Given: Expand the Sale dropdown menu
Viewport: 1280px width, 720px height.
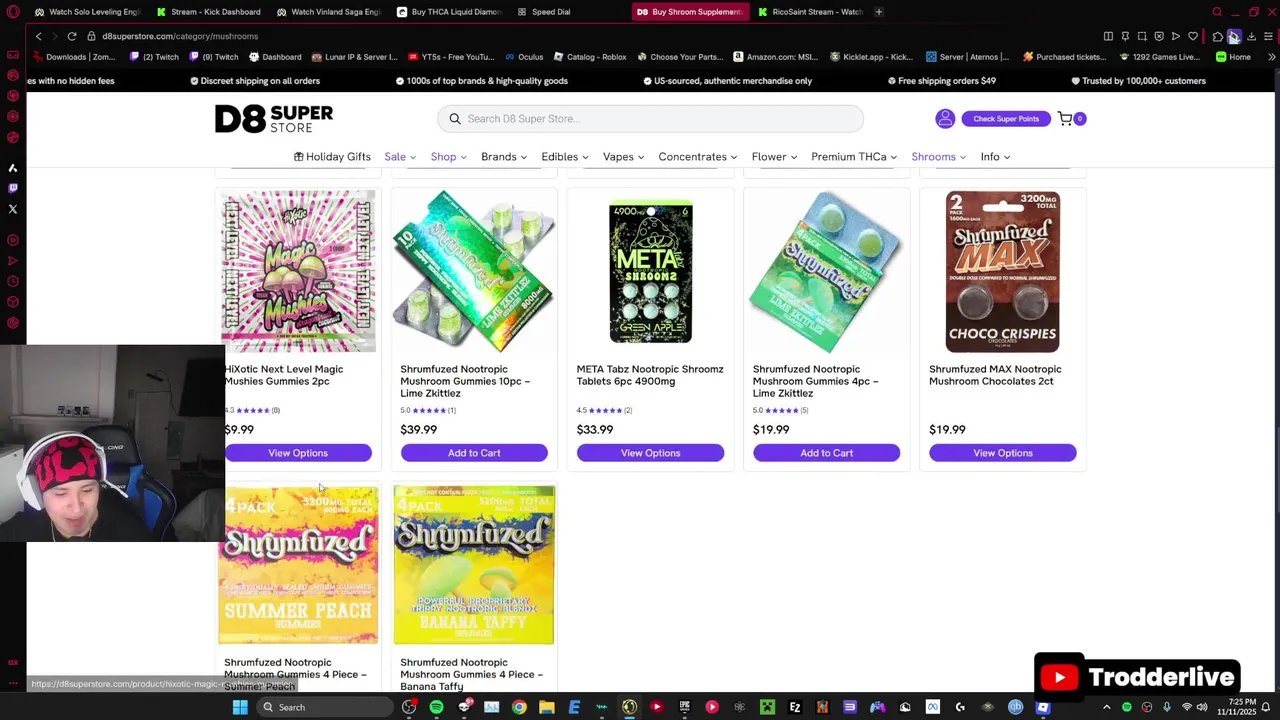Looking at the screenshot, I should pos(401,157).
